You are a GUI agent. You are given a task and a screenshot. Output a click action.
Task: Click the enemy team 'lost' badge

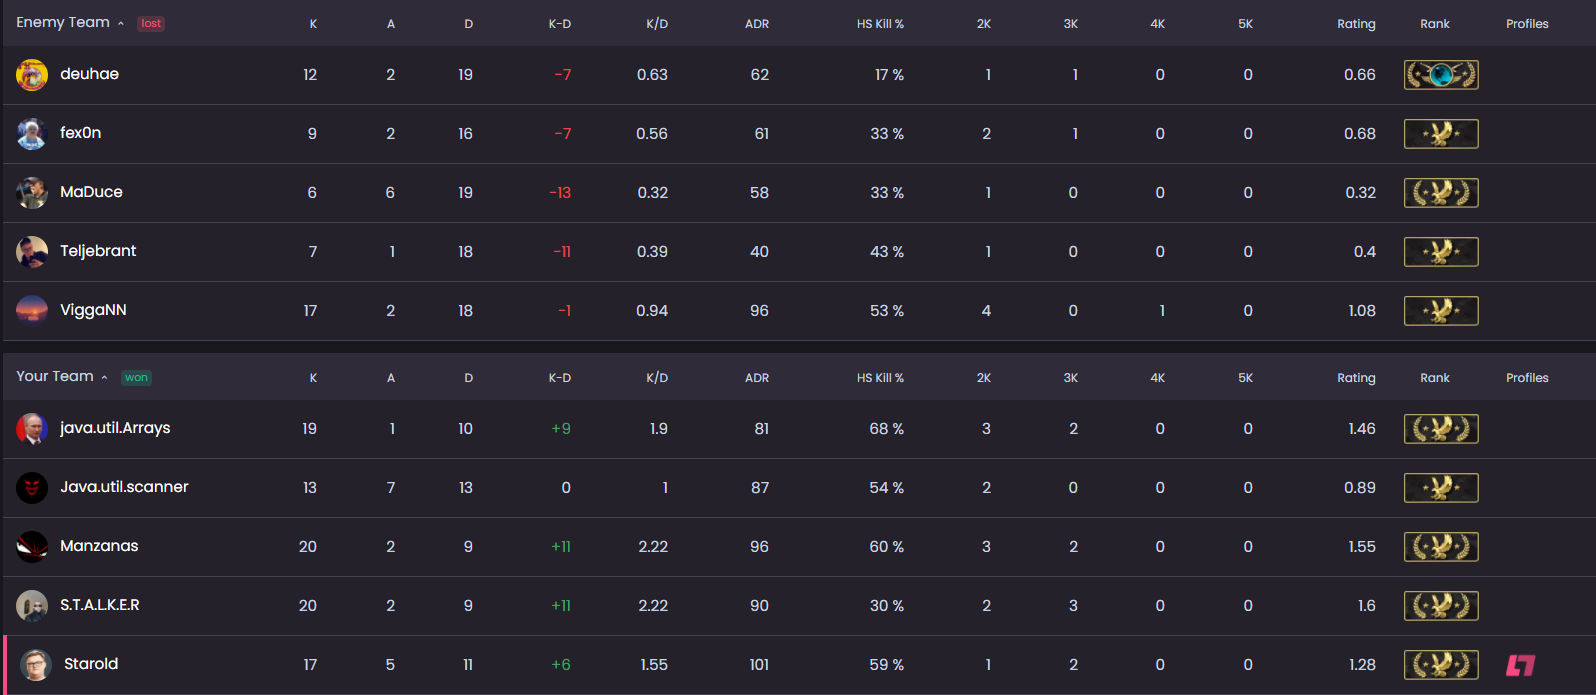coord(151,24)
